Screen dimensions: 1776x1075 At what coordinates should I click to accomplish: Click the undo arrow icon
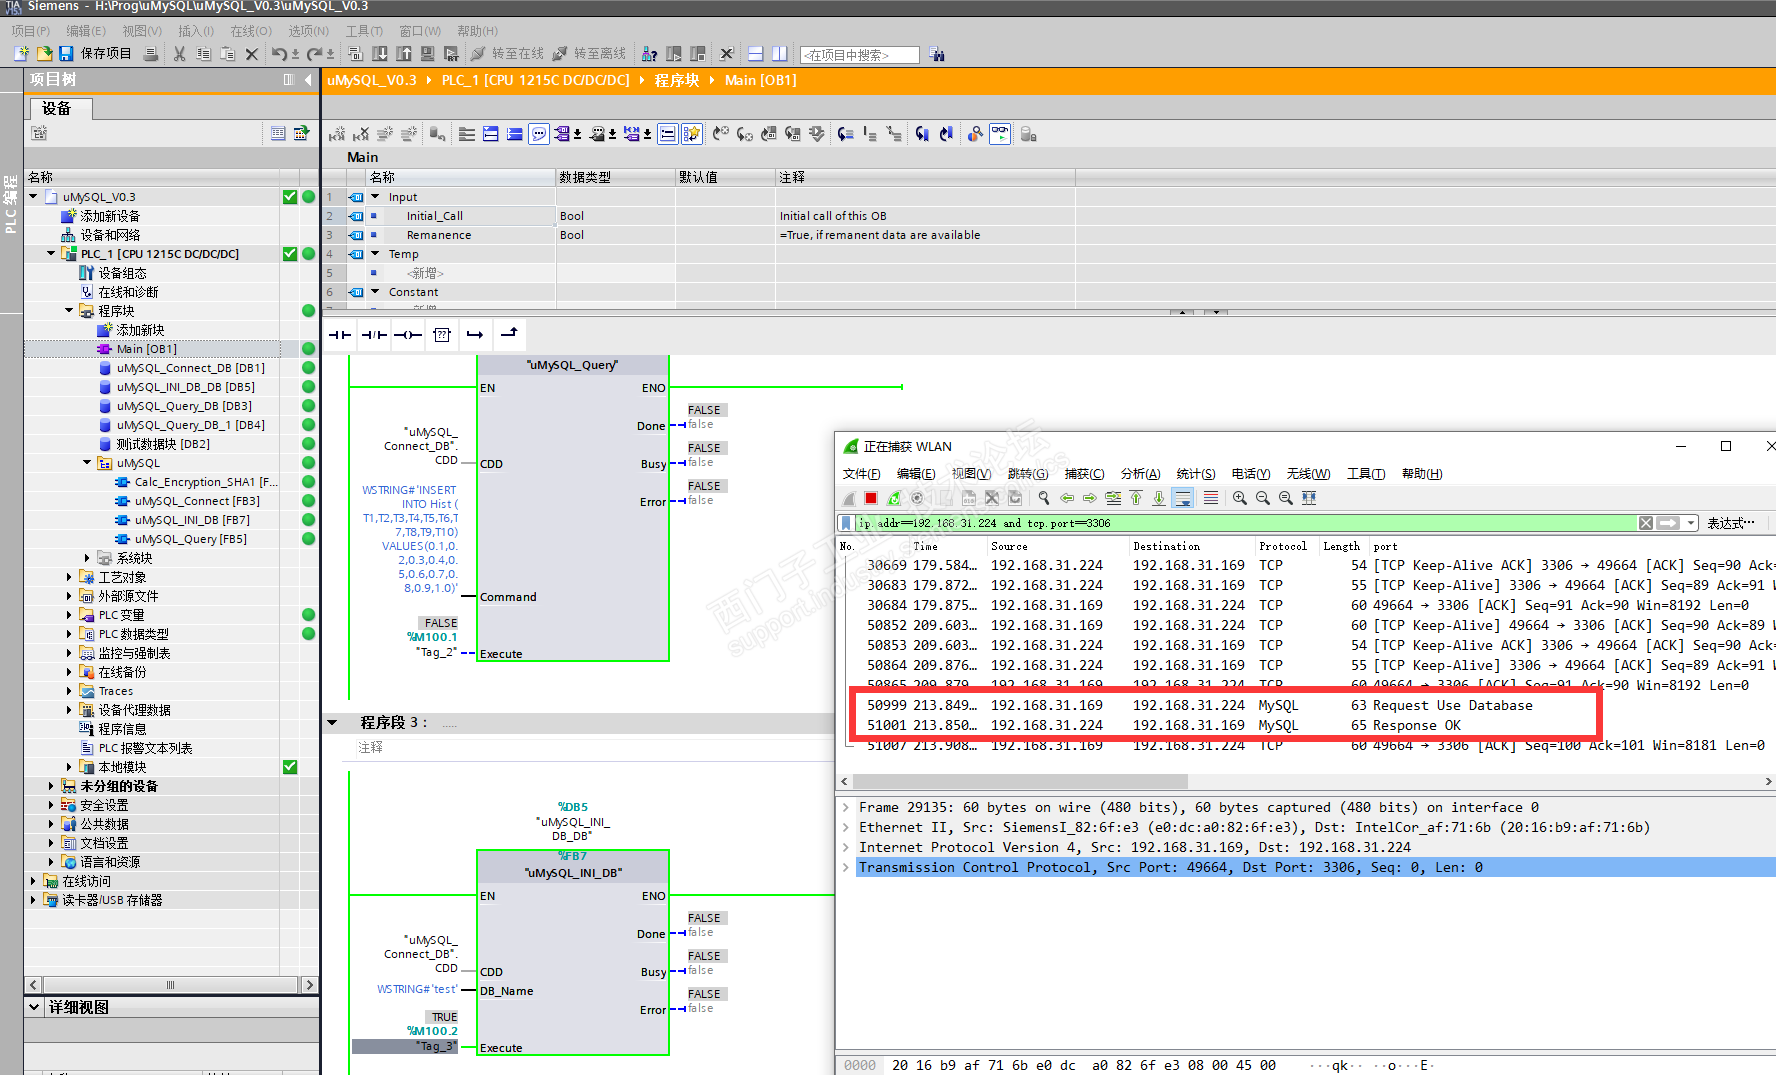[x=279, y=54]
